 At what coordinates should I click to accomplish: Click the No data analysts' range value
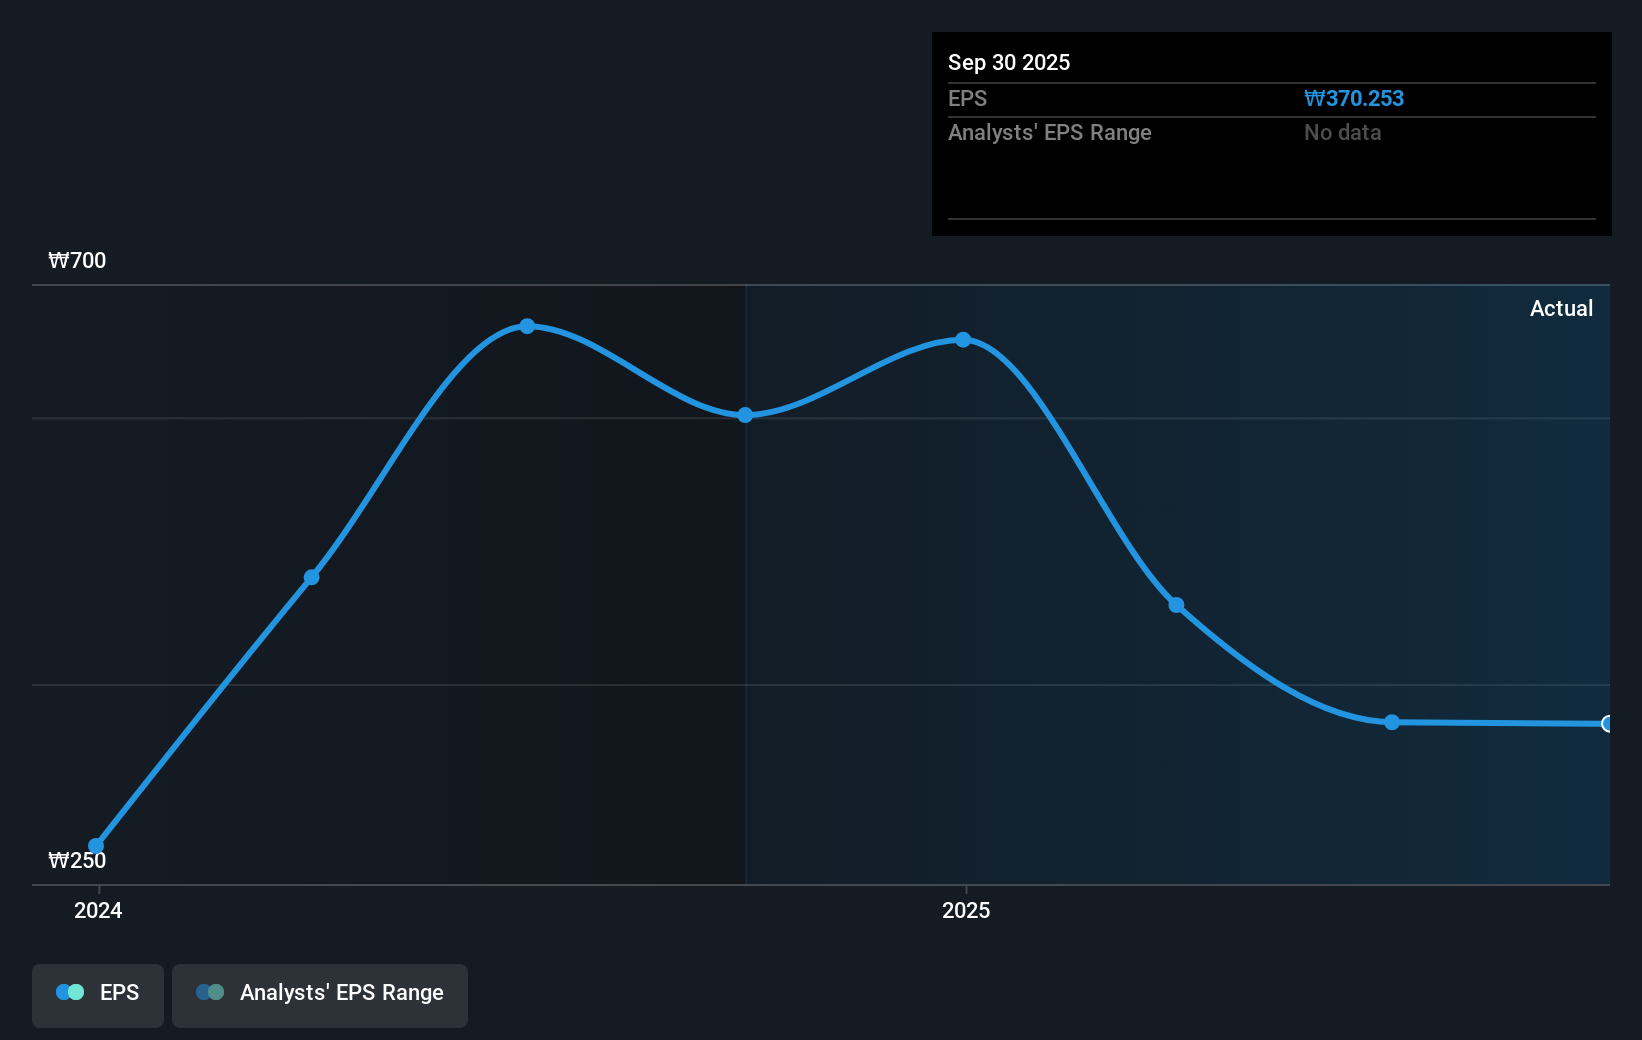(x=1343, y=133)
